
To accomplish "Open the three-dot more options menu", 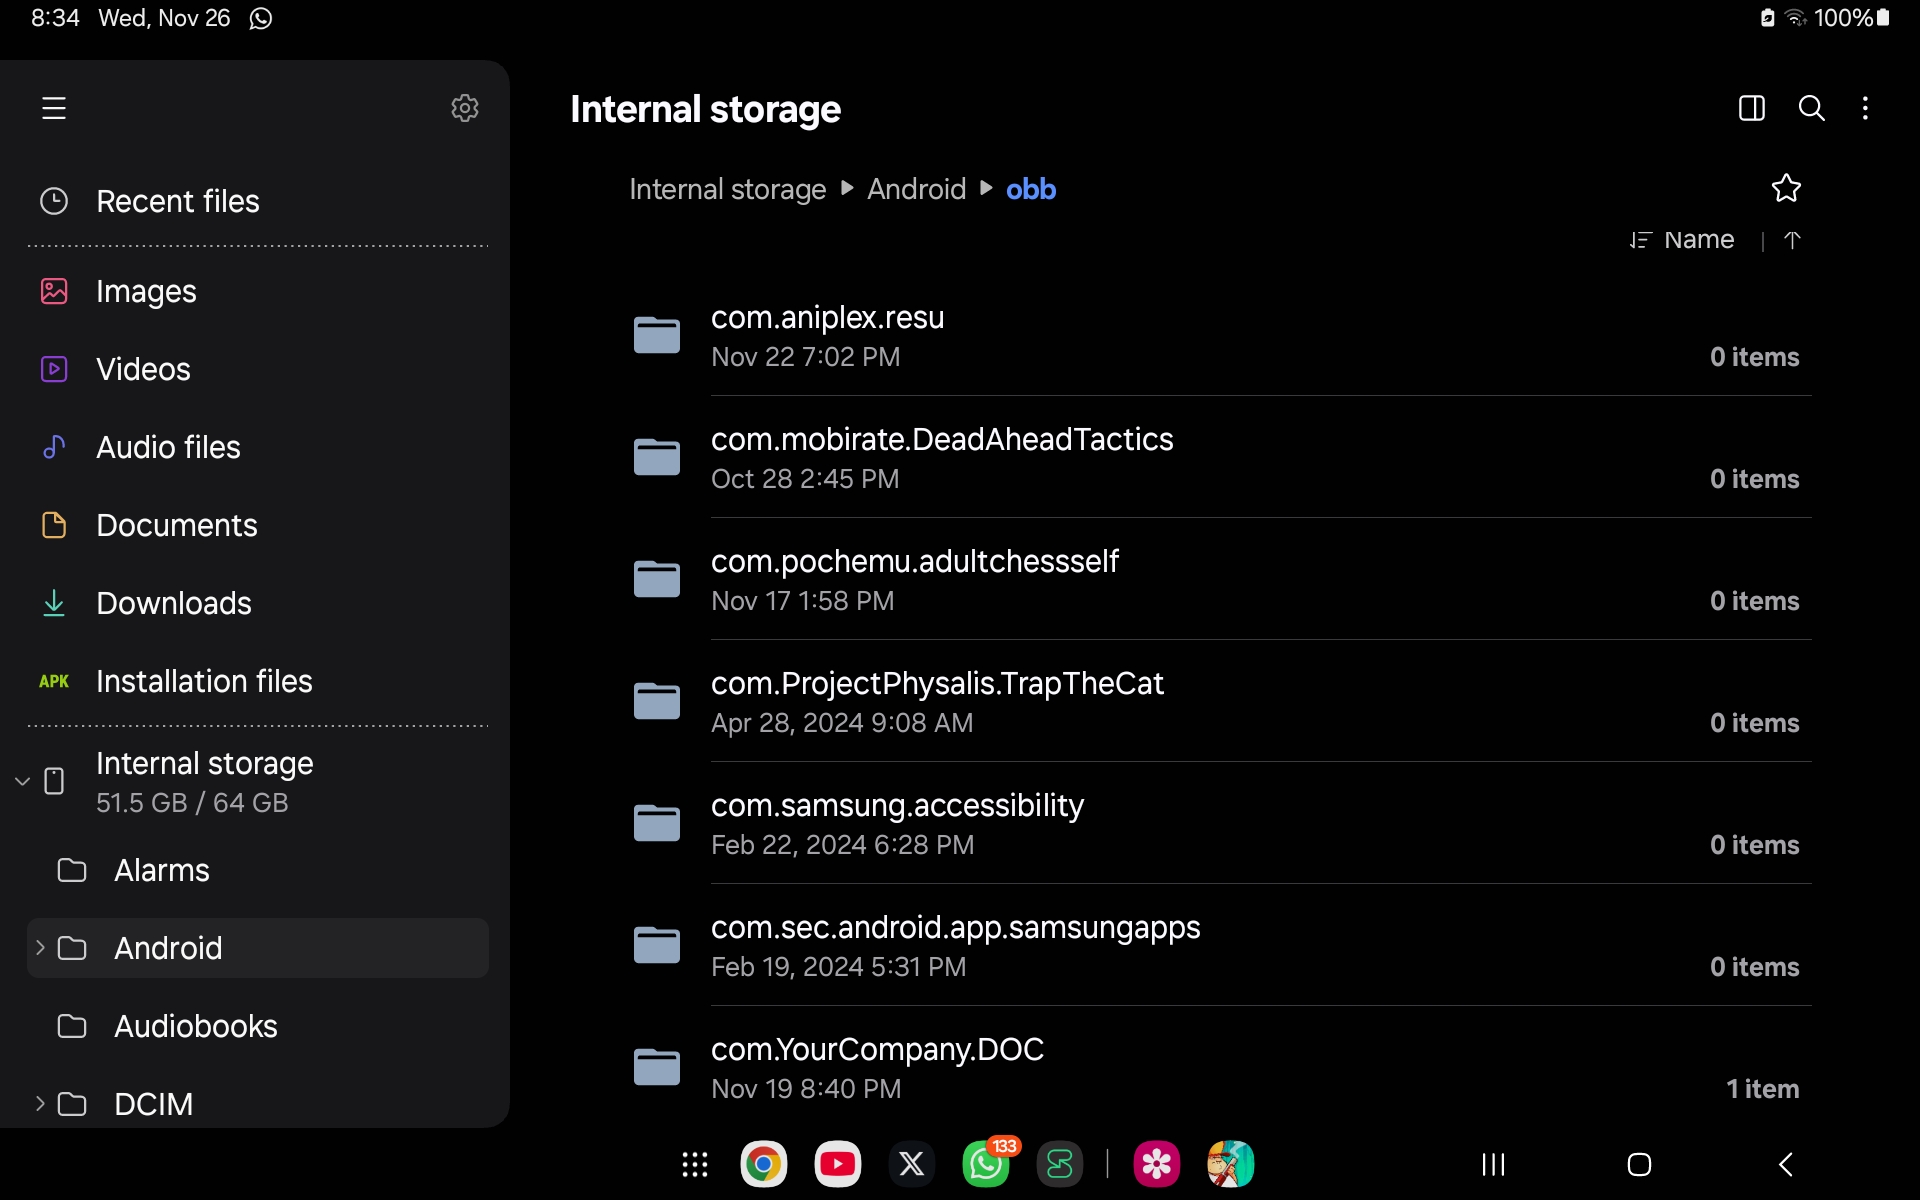I will tap(1865, 108).
